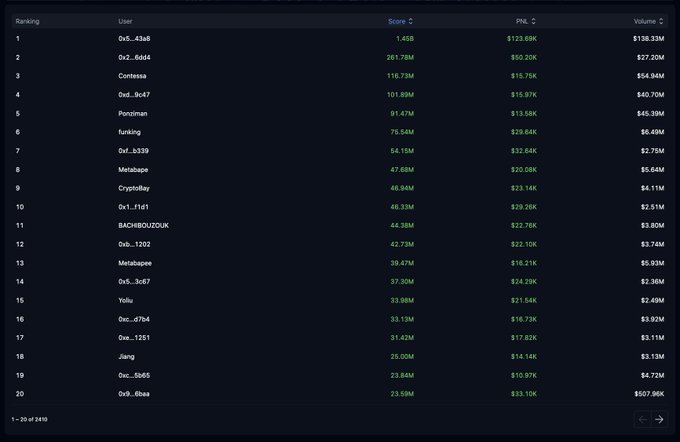Sort table by PNL column
This screenshot has width=680, height=442.
(x=526, y=21)
